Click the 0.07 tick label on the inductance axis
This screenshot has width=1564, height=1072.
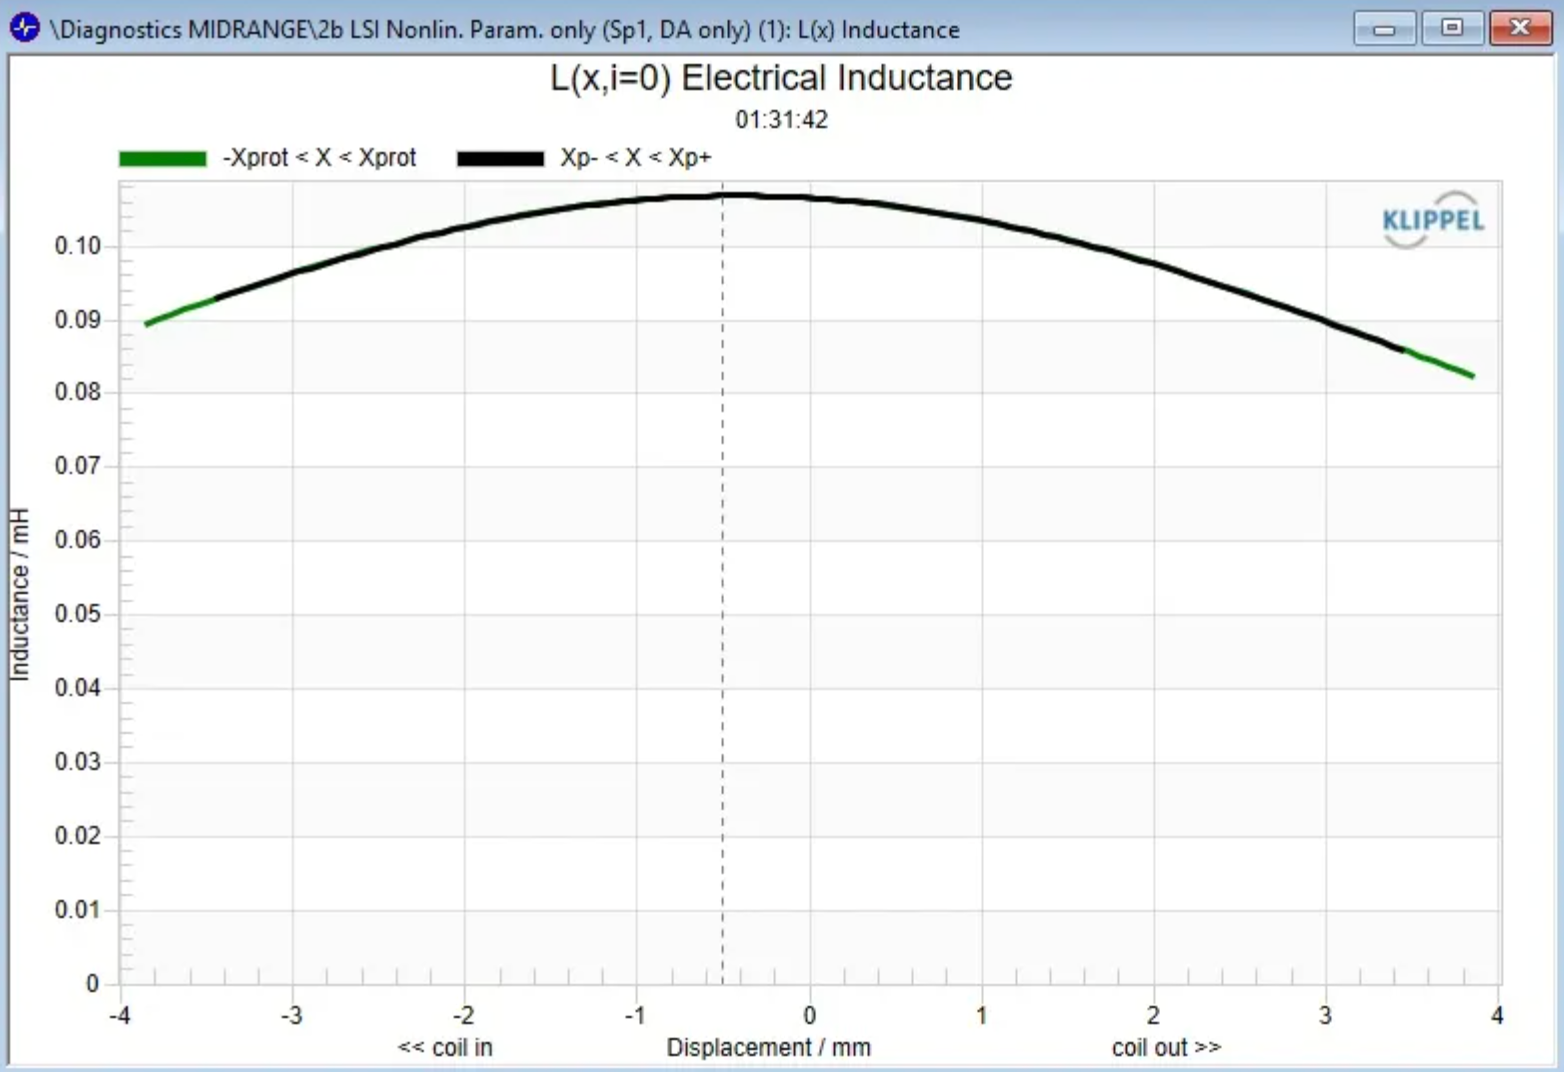click(x=78, y=466)
